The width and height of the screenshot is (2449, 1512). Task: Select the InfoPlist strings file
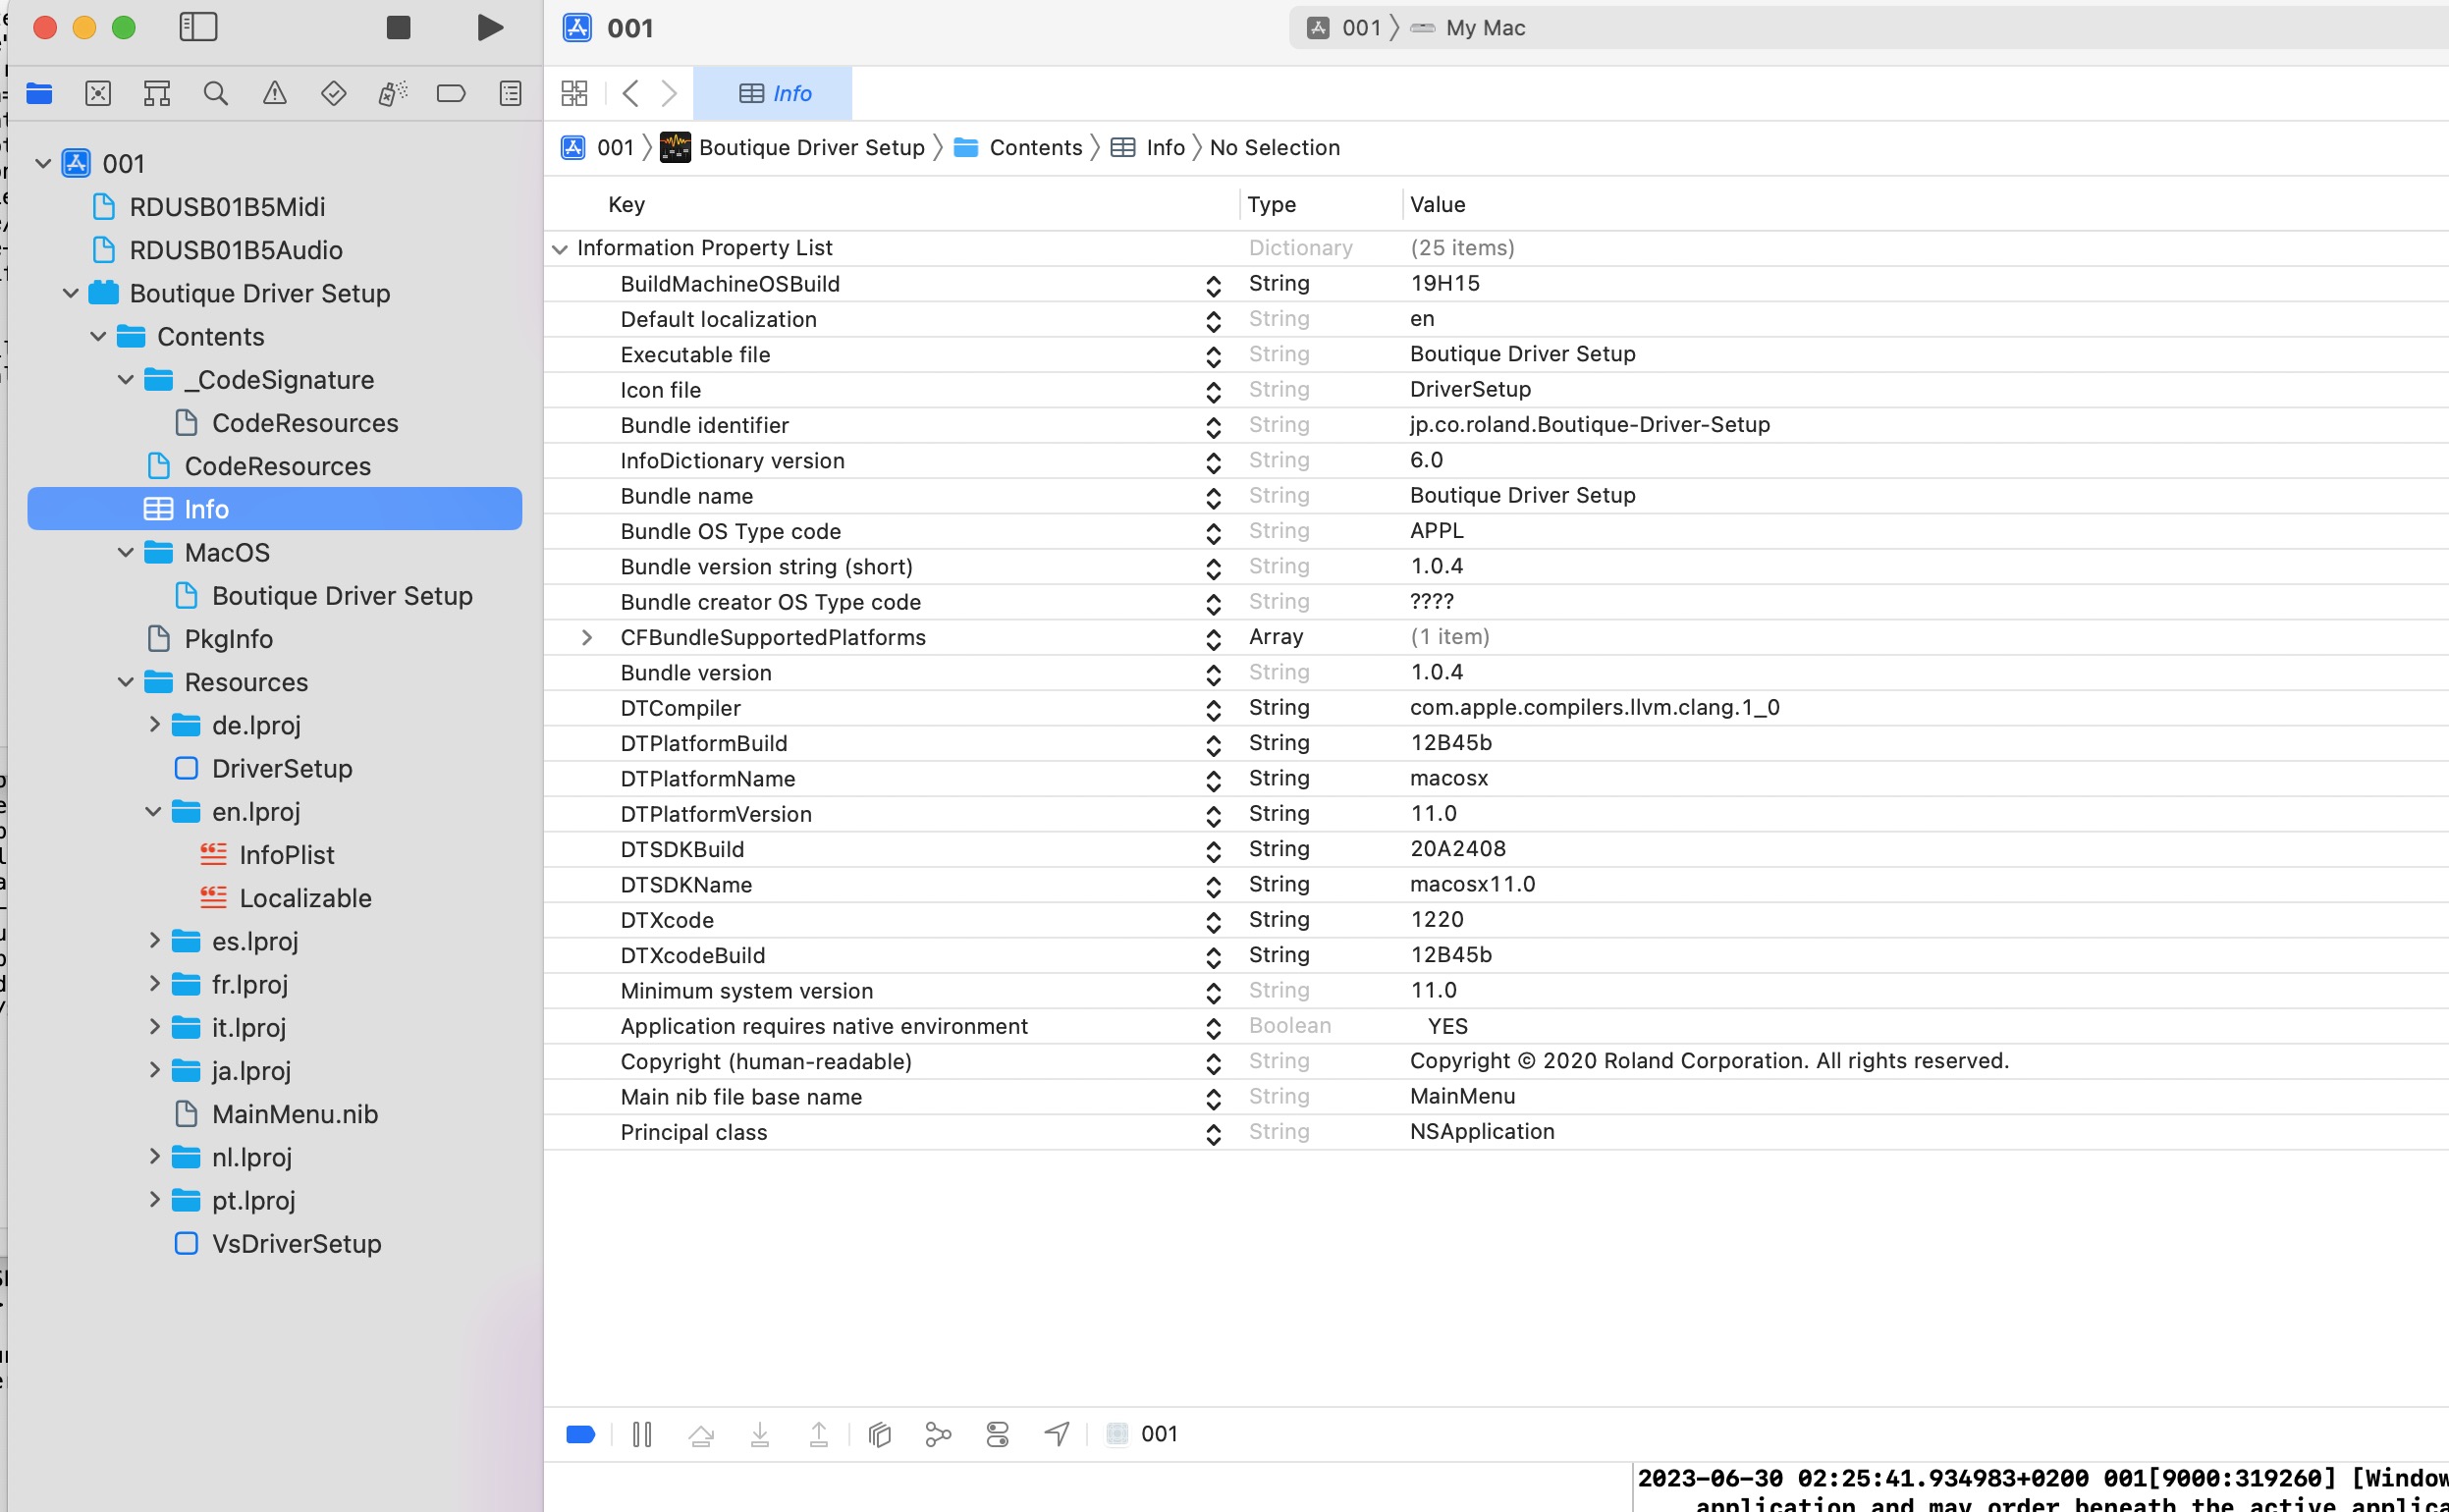267,855
